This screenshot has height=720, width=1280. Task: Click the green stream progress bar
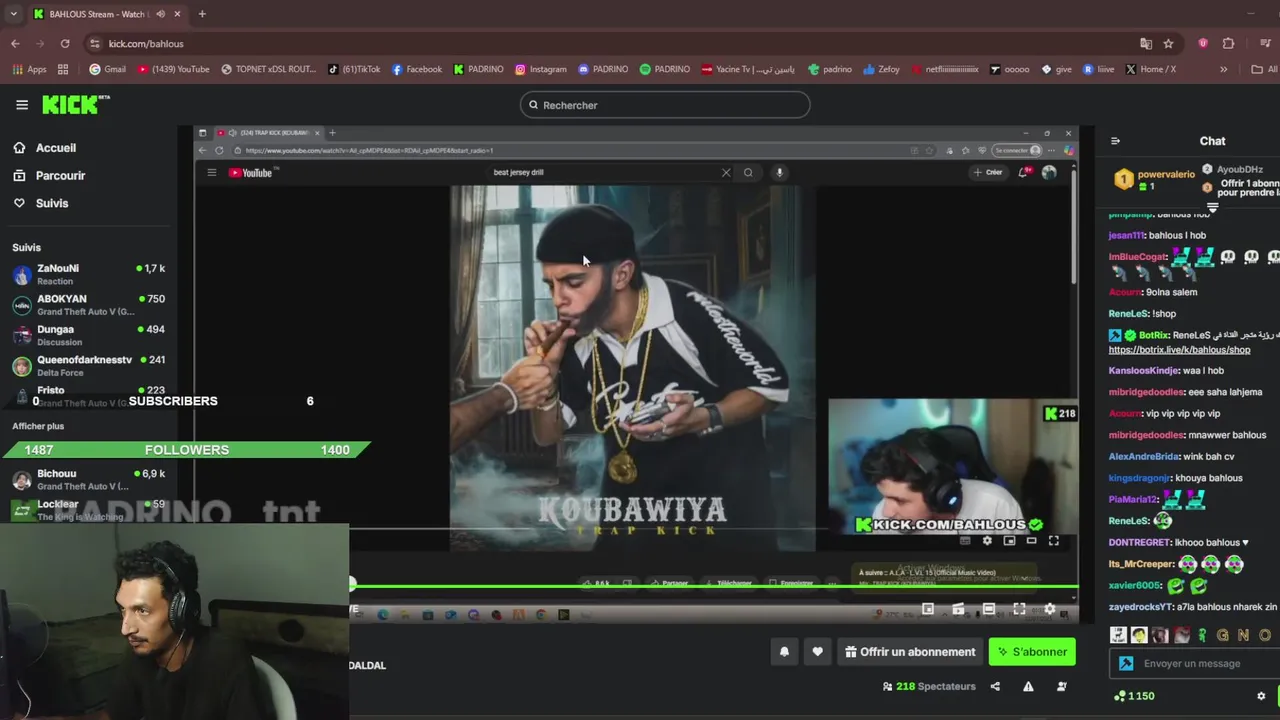click(714, 585)
